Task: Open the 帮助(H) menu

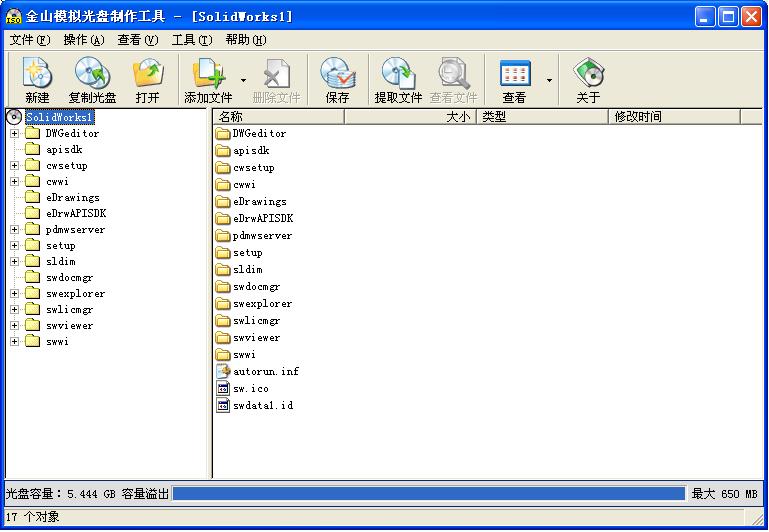Action: [x=246, y=40]
